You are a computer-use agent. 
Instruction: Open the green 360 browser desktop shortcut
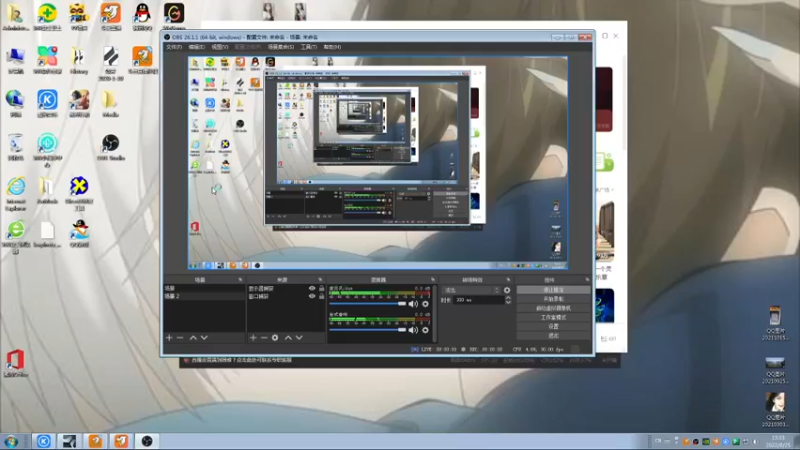(x=16, y=237)
